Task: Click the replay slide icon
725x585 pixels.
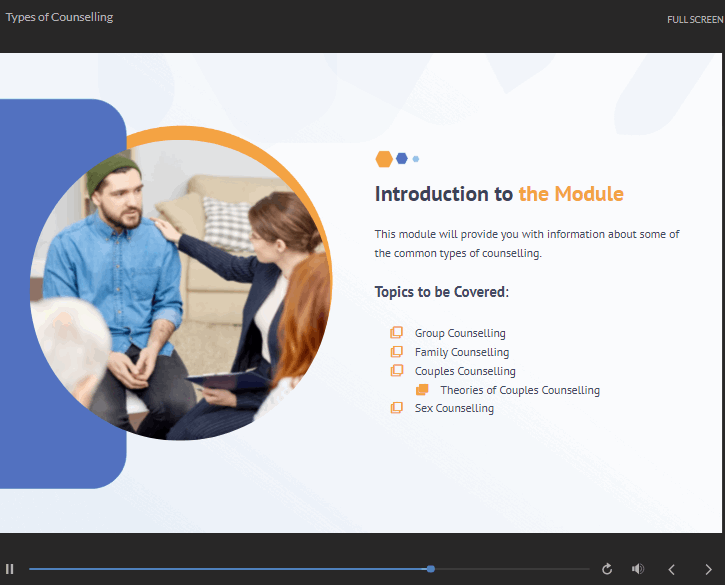Action: tap(607, 569)
